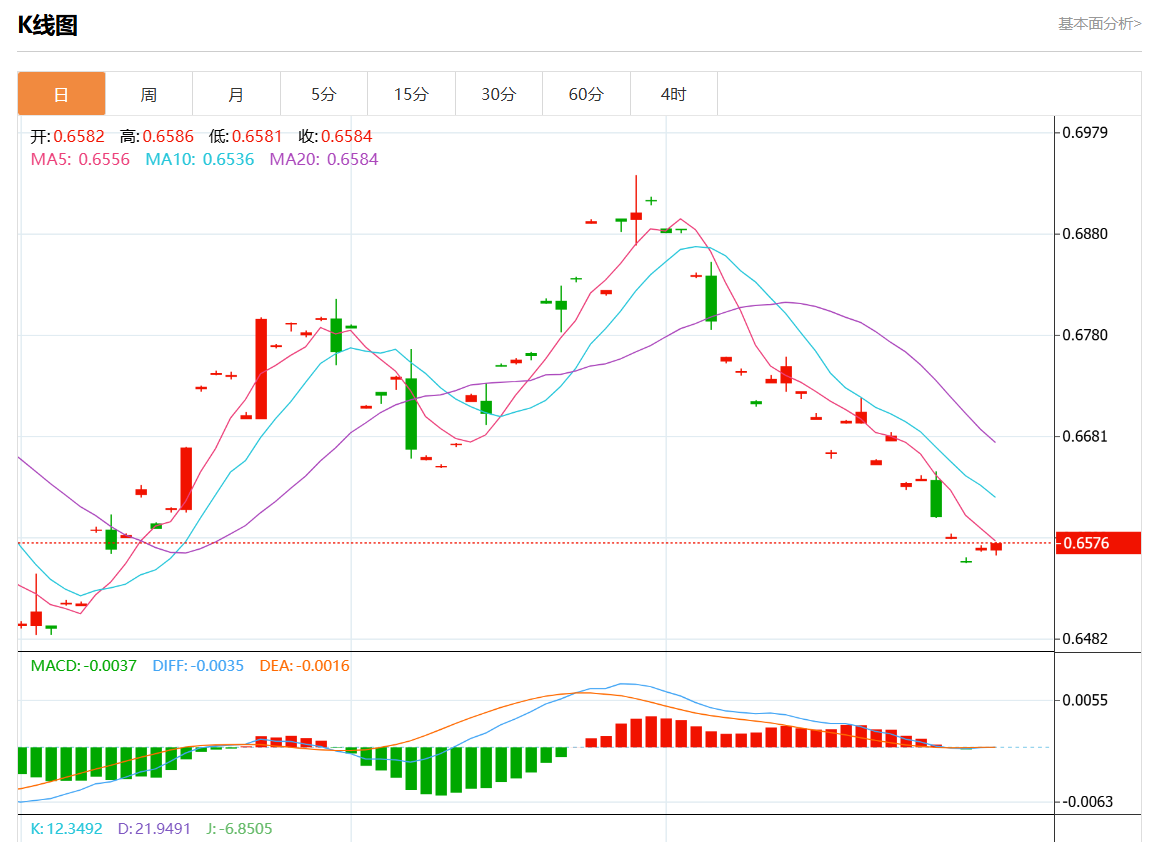Click the J: -6.8505 KDJ value

[239, 829]
